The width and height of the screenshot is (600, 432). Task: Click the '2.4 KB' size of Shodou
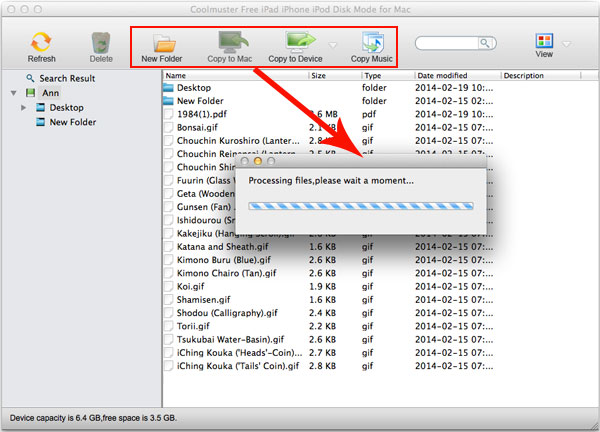tap(322, 313)
